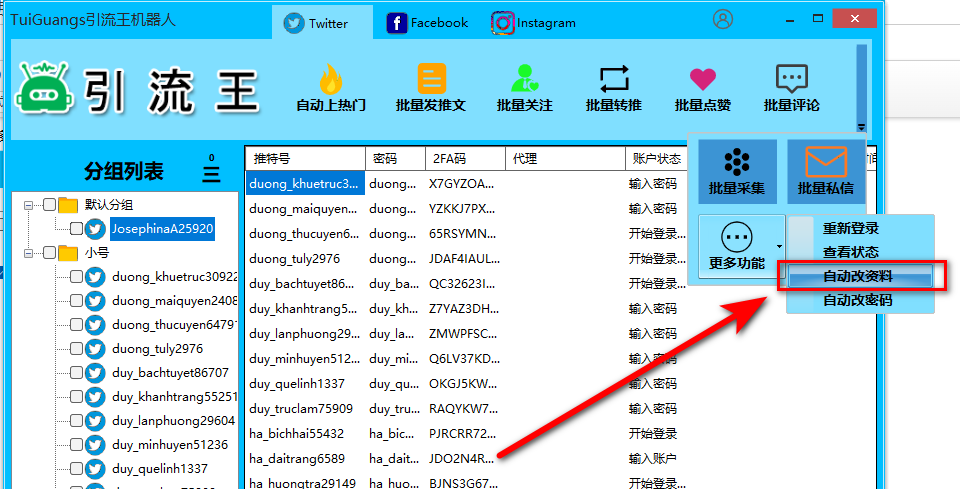Image resolution: width=960 pixels, height=489 pixels.
Task: Open 批量采集 batch collect tool
Action: click(x=737, y=168)
